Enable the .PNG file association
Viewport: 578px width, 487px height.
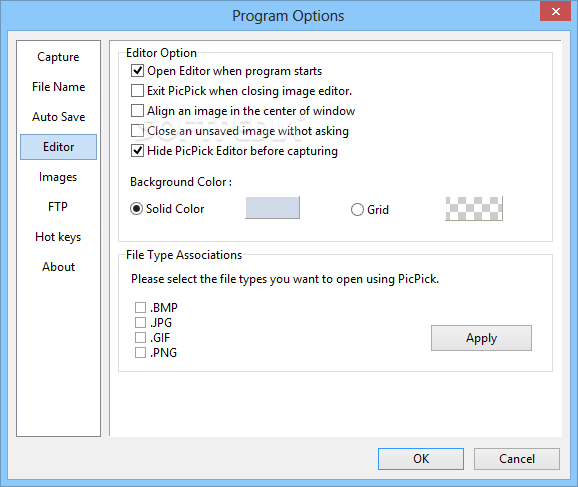[140, 352]
